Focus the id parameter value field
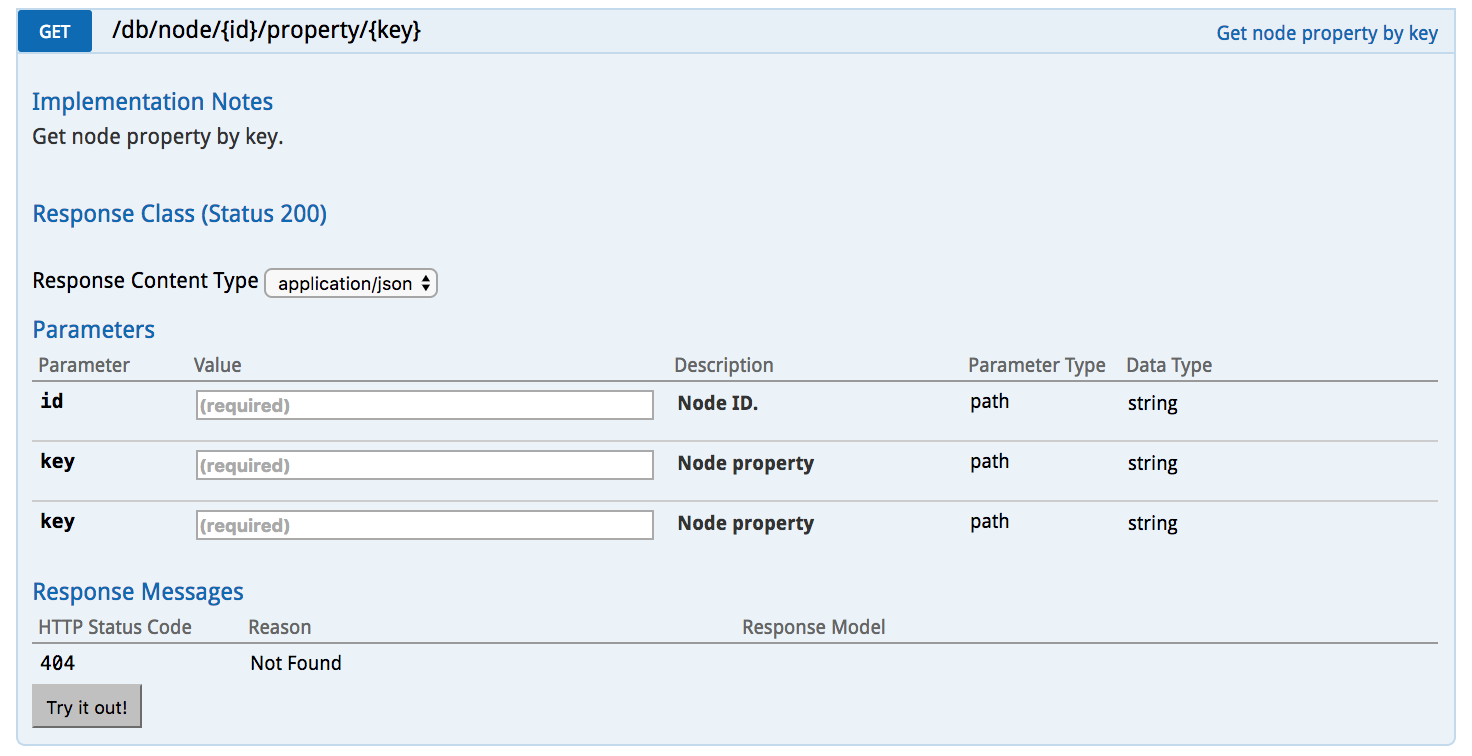Screen dimensions: 1472x756 coord(424,405)
